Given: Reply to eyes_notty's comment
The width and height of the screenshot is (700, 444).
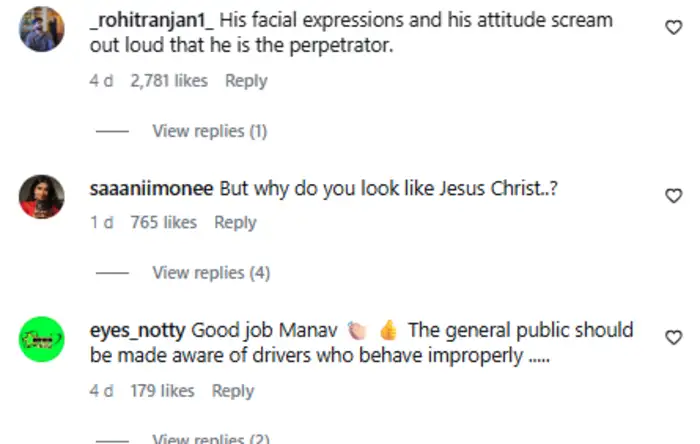Looking at the screenshot, I should tap(233, 391).
